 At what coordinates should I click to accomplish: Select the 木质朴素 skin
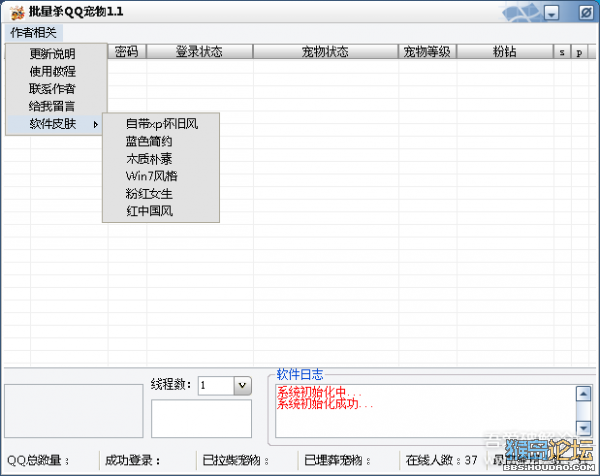[149, 159]
